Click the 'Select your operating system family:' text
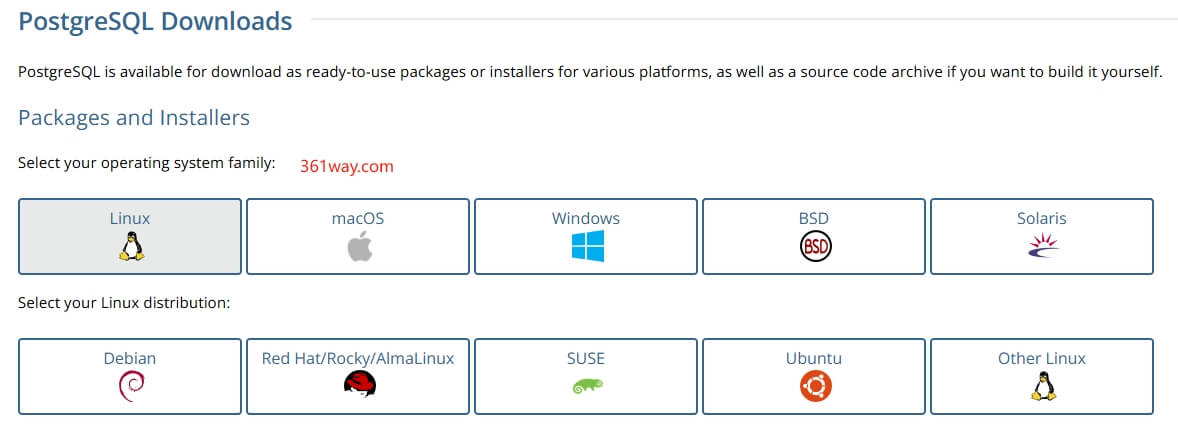 [147, 163]
